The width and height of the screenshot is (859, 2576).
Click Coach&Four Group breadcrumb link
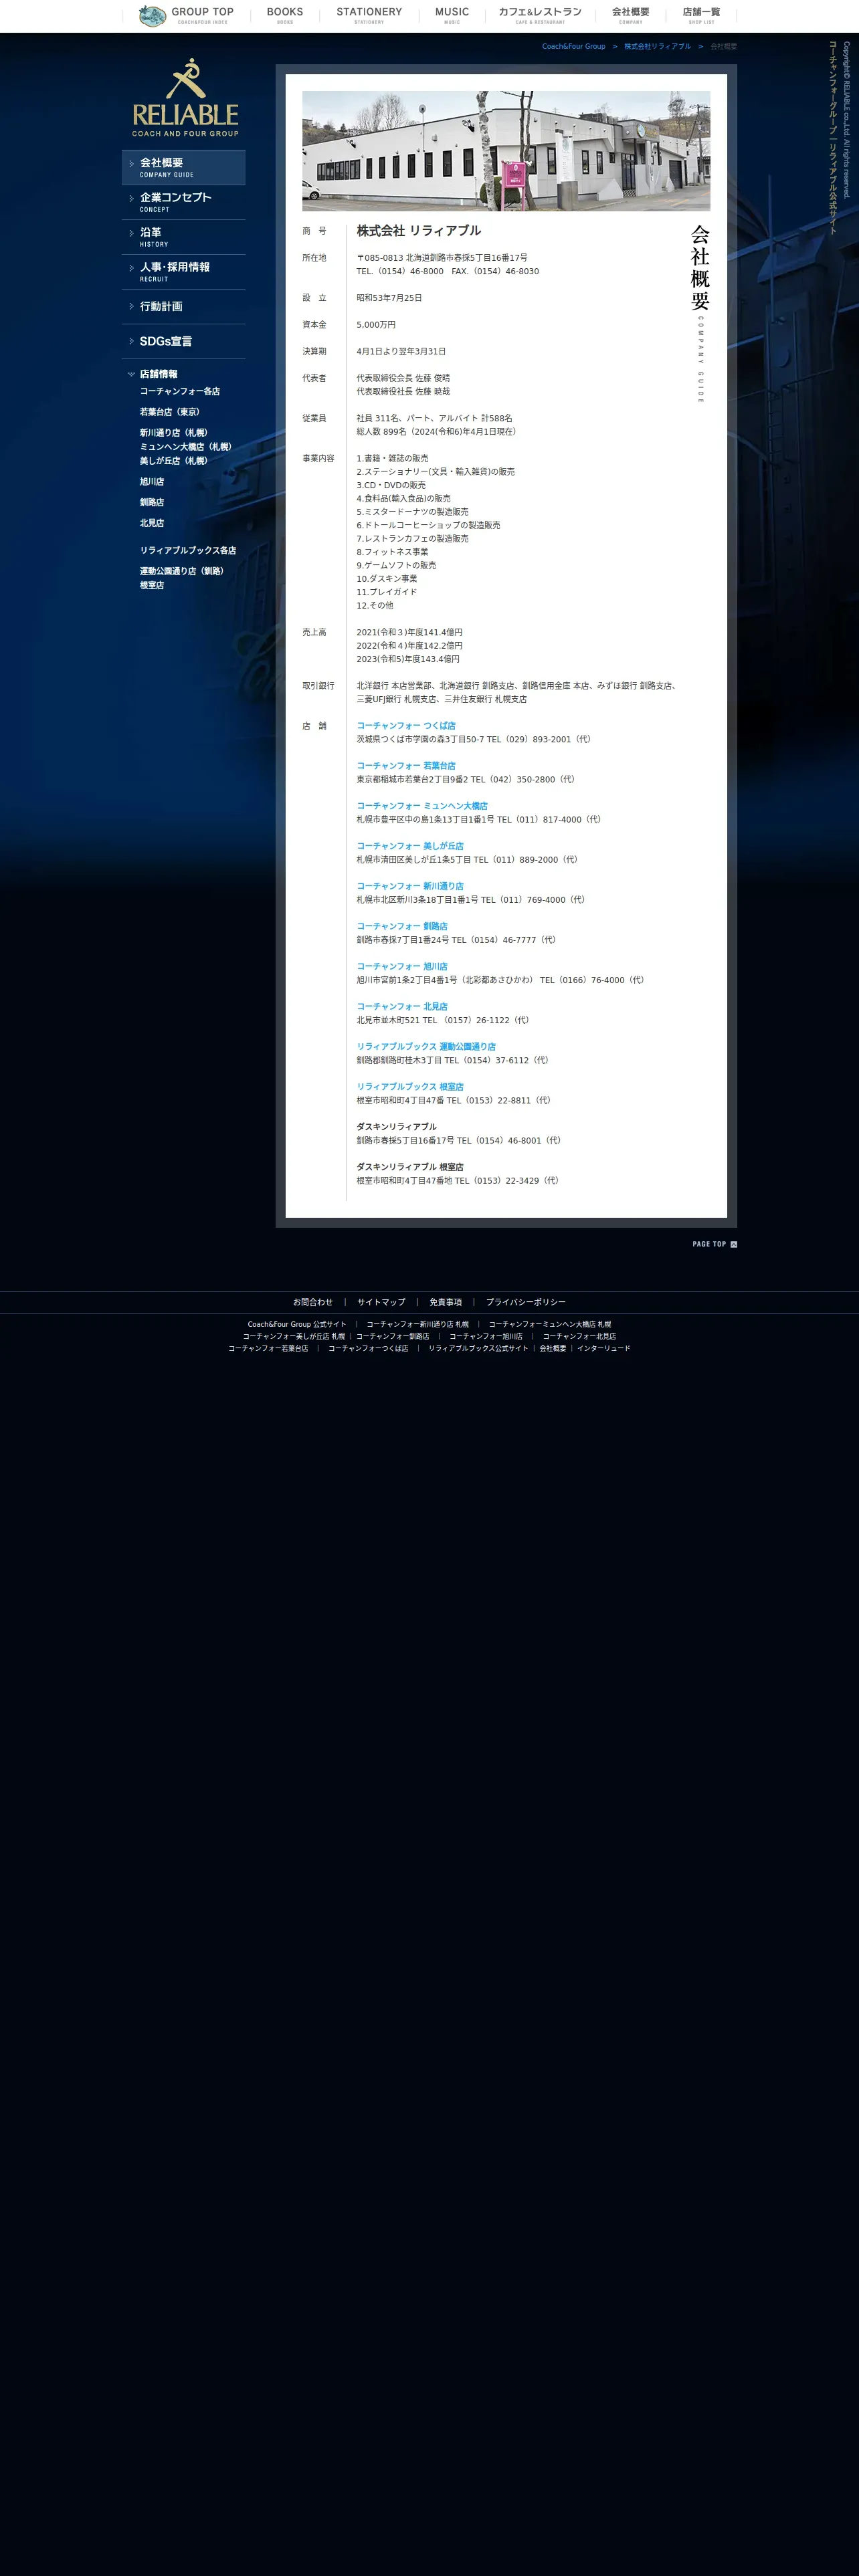pos(574,46)
